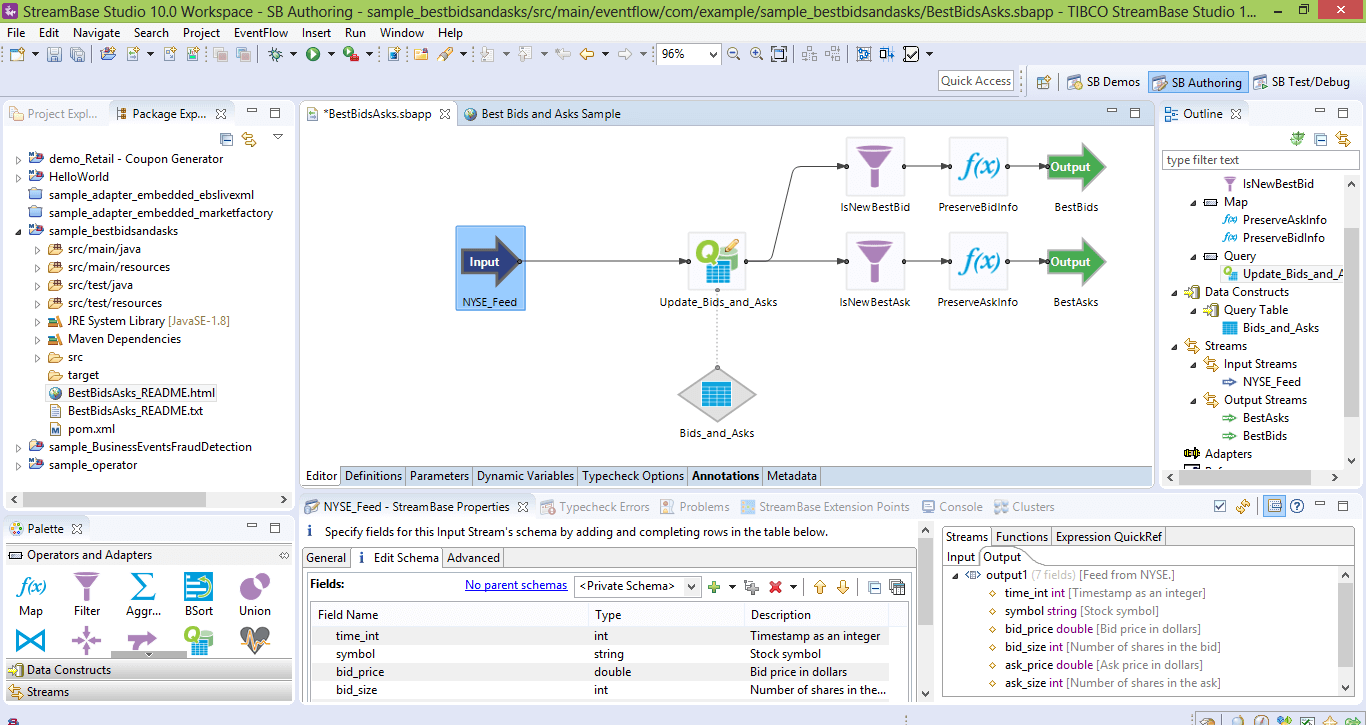Switch to SB Demos perspective
Screen dimensions: 1366x725
[x=1104, y=82]
